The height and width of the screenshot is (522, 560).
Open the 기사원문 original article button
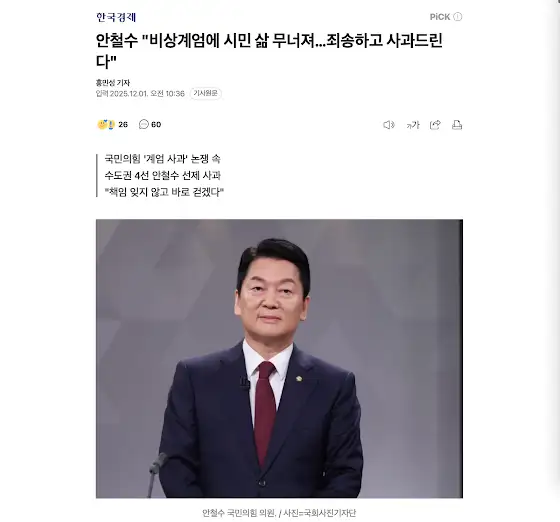(205, 93)
